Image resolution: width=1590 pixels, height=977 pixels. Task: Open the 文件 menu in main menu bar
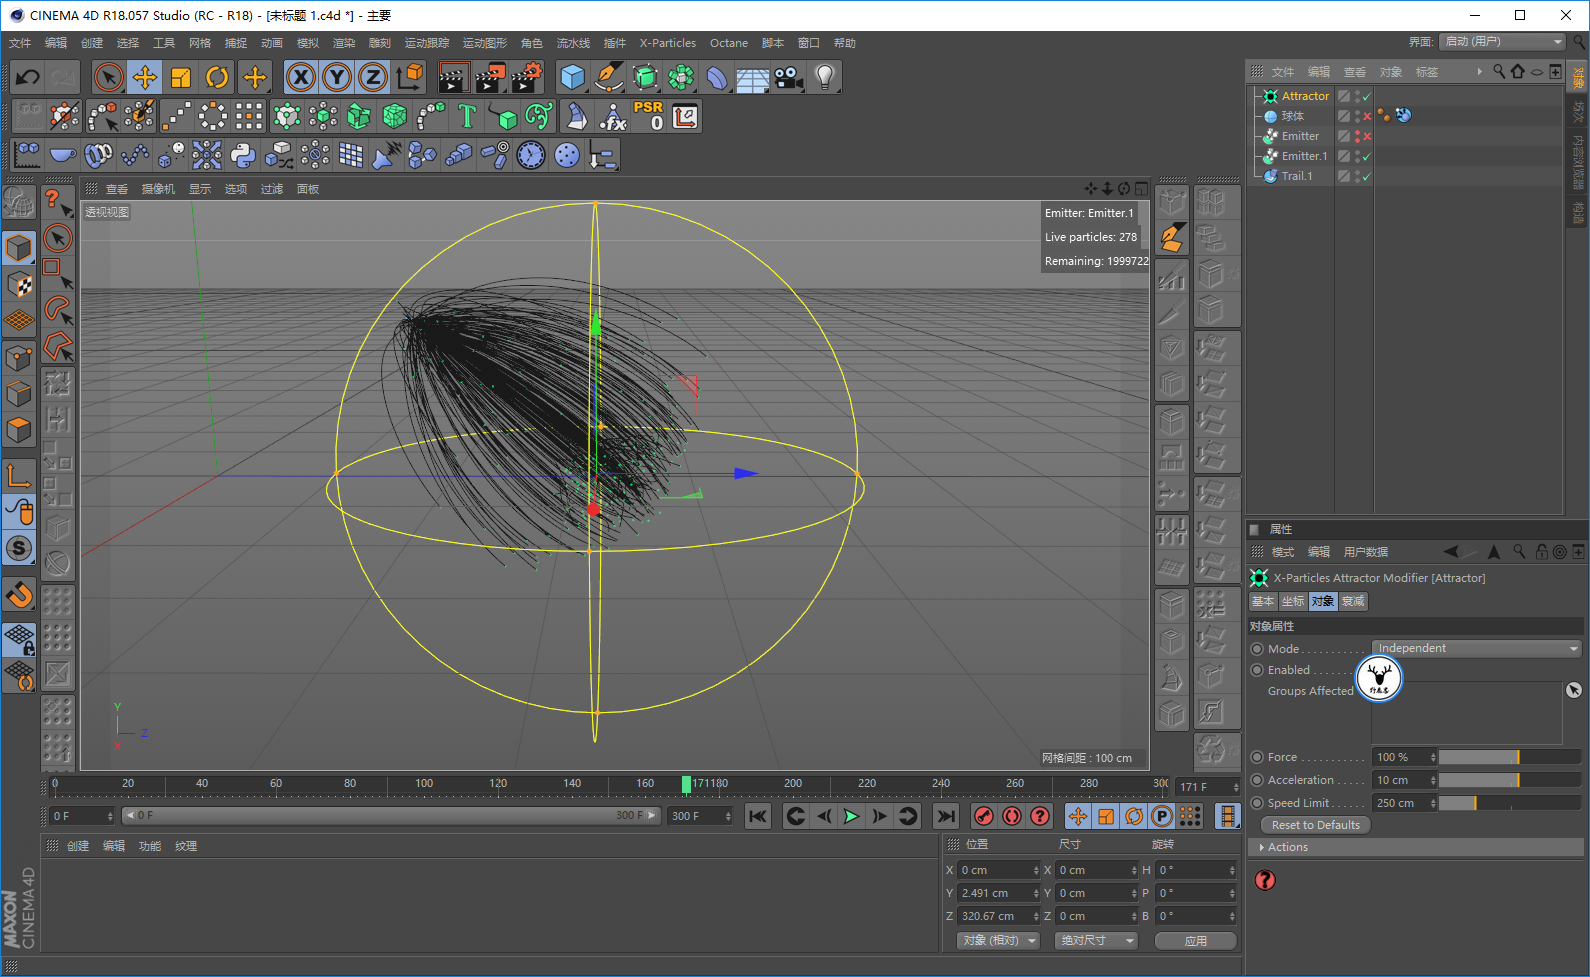click(x=20, y=43)
